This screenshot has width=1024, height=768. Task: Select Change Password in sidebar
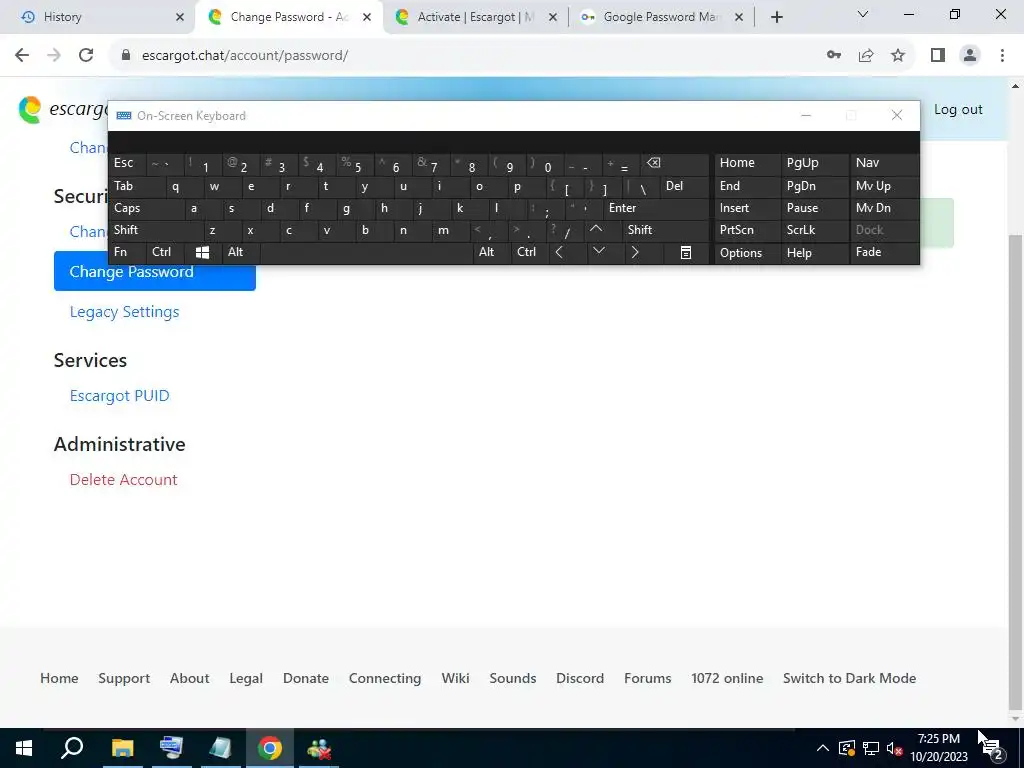pos(155,271)
